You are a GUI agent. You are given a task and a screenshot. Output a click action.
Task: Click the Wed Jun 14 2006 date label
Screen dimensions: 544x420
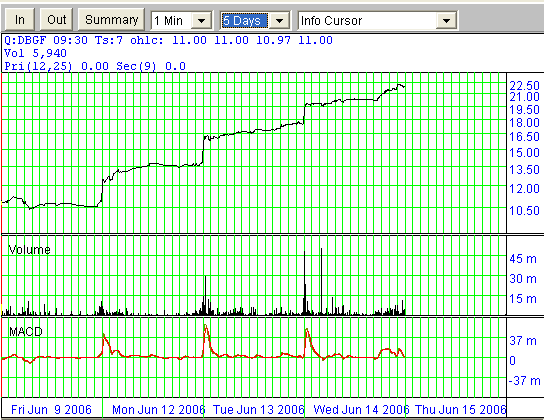point(361,410)
